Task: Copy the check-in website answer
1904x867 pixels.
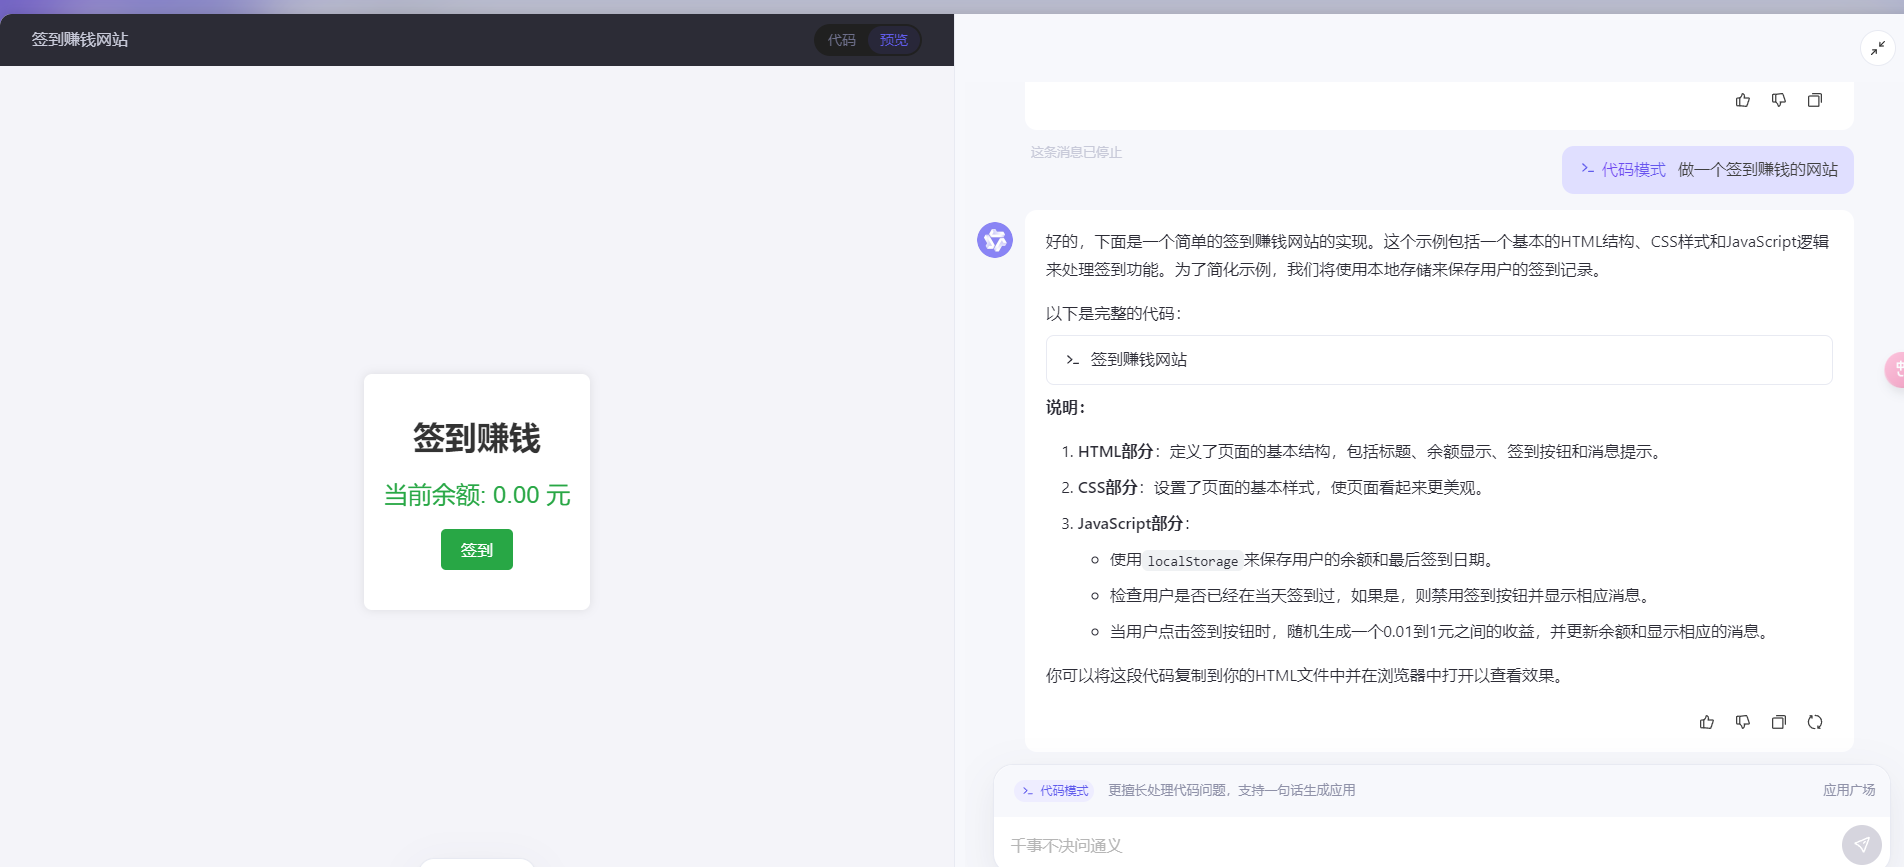Action: point(1779,722)
